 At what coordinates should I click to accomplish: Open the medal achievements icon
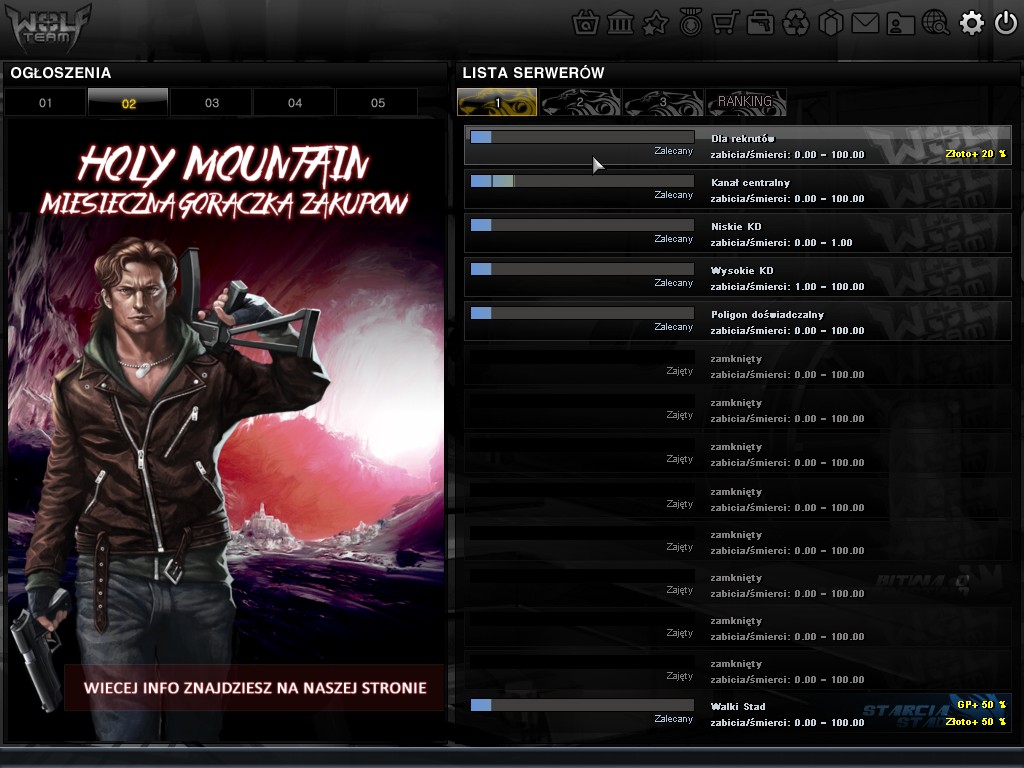(x=690, y=24)
